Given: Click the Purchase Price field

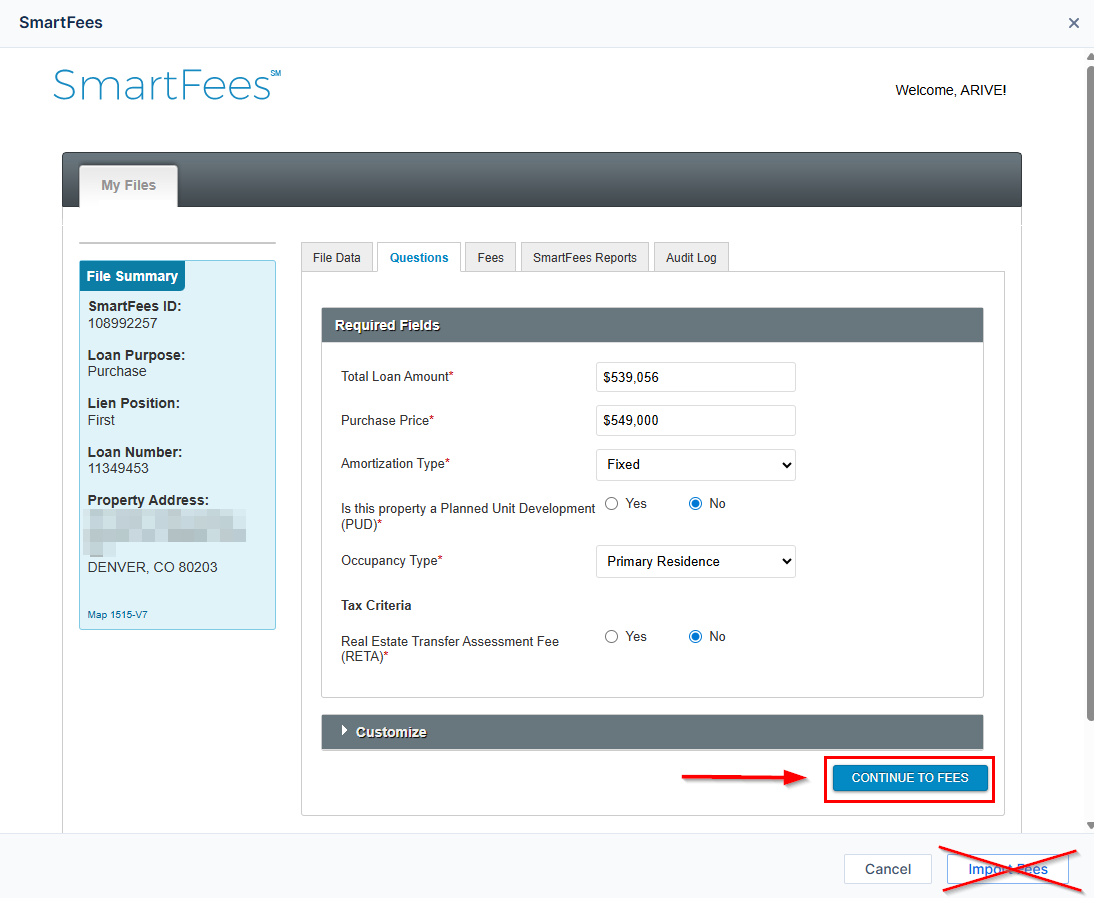Looking at the screenshot, I should click(x=696, y=420).
